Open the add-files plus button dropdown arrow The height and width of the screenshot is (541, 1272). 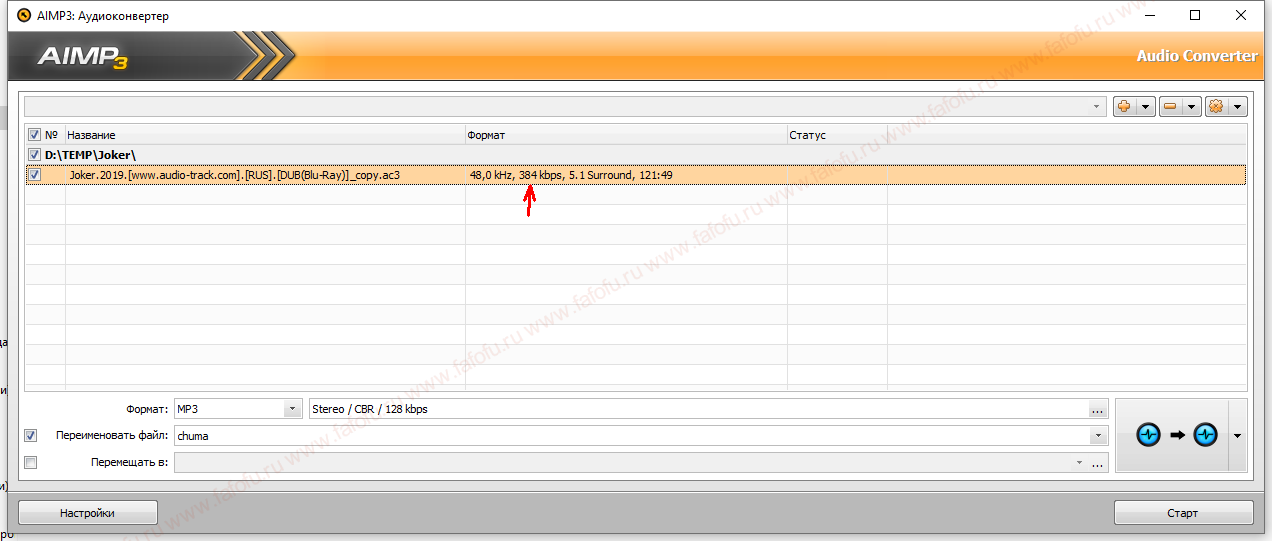[x=1145, y=106]
